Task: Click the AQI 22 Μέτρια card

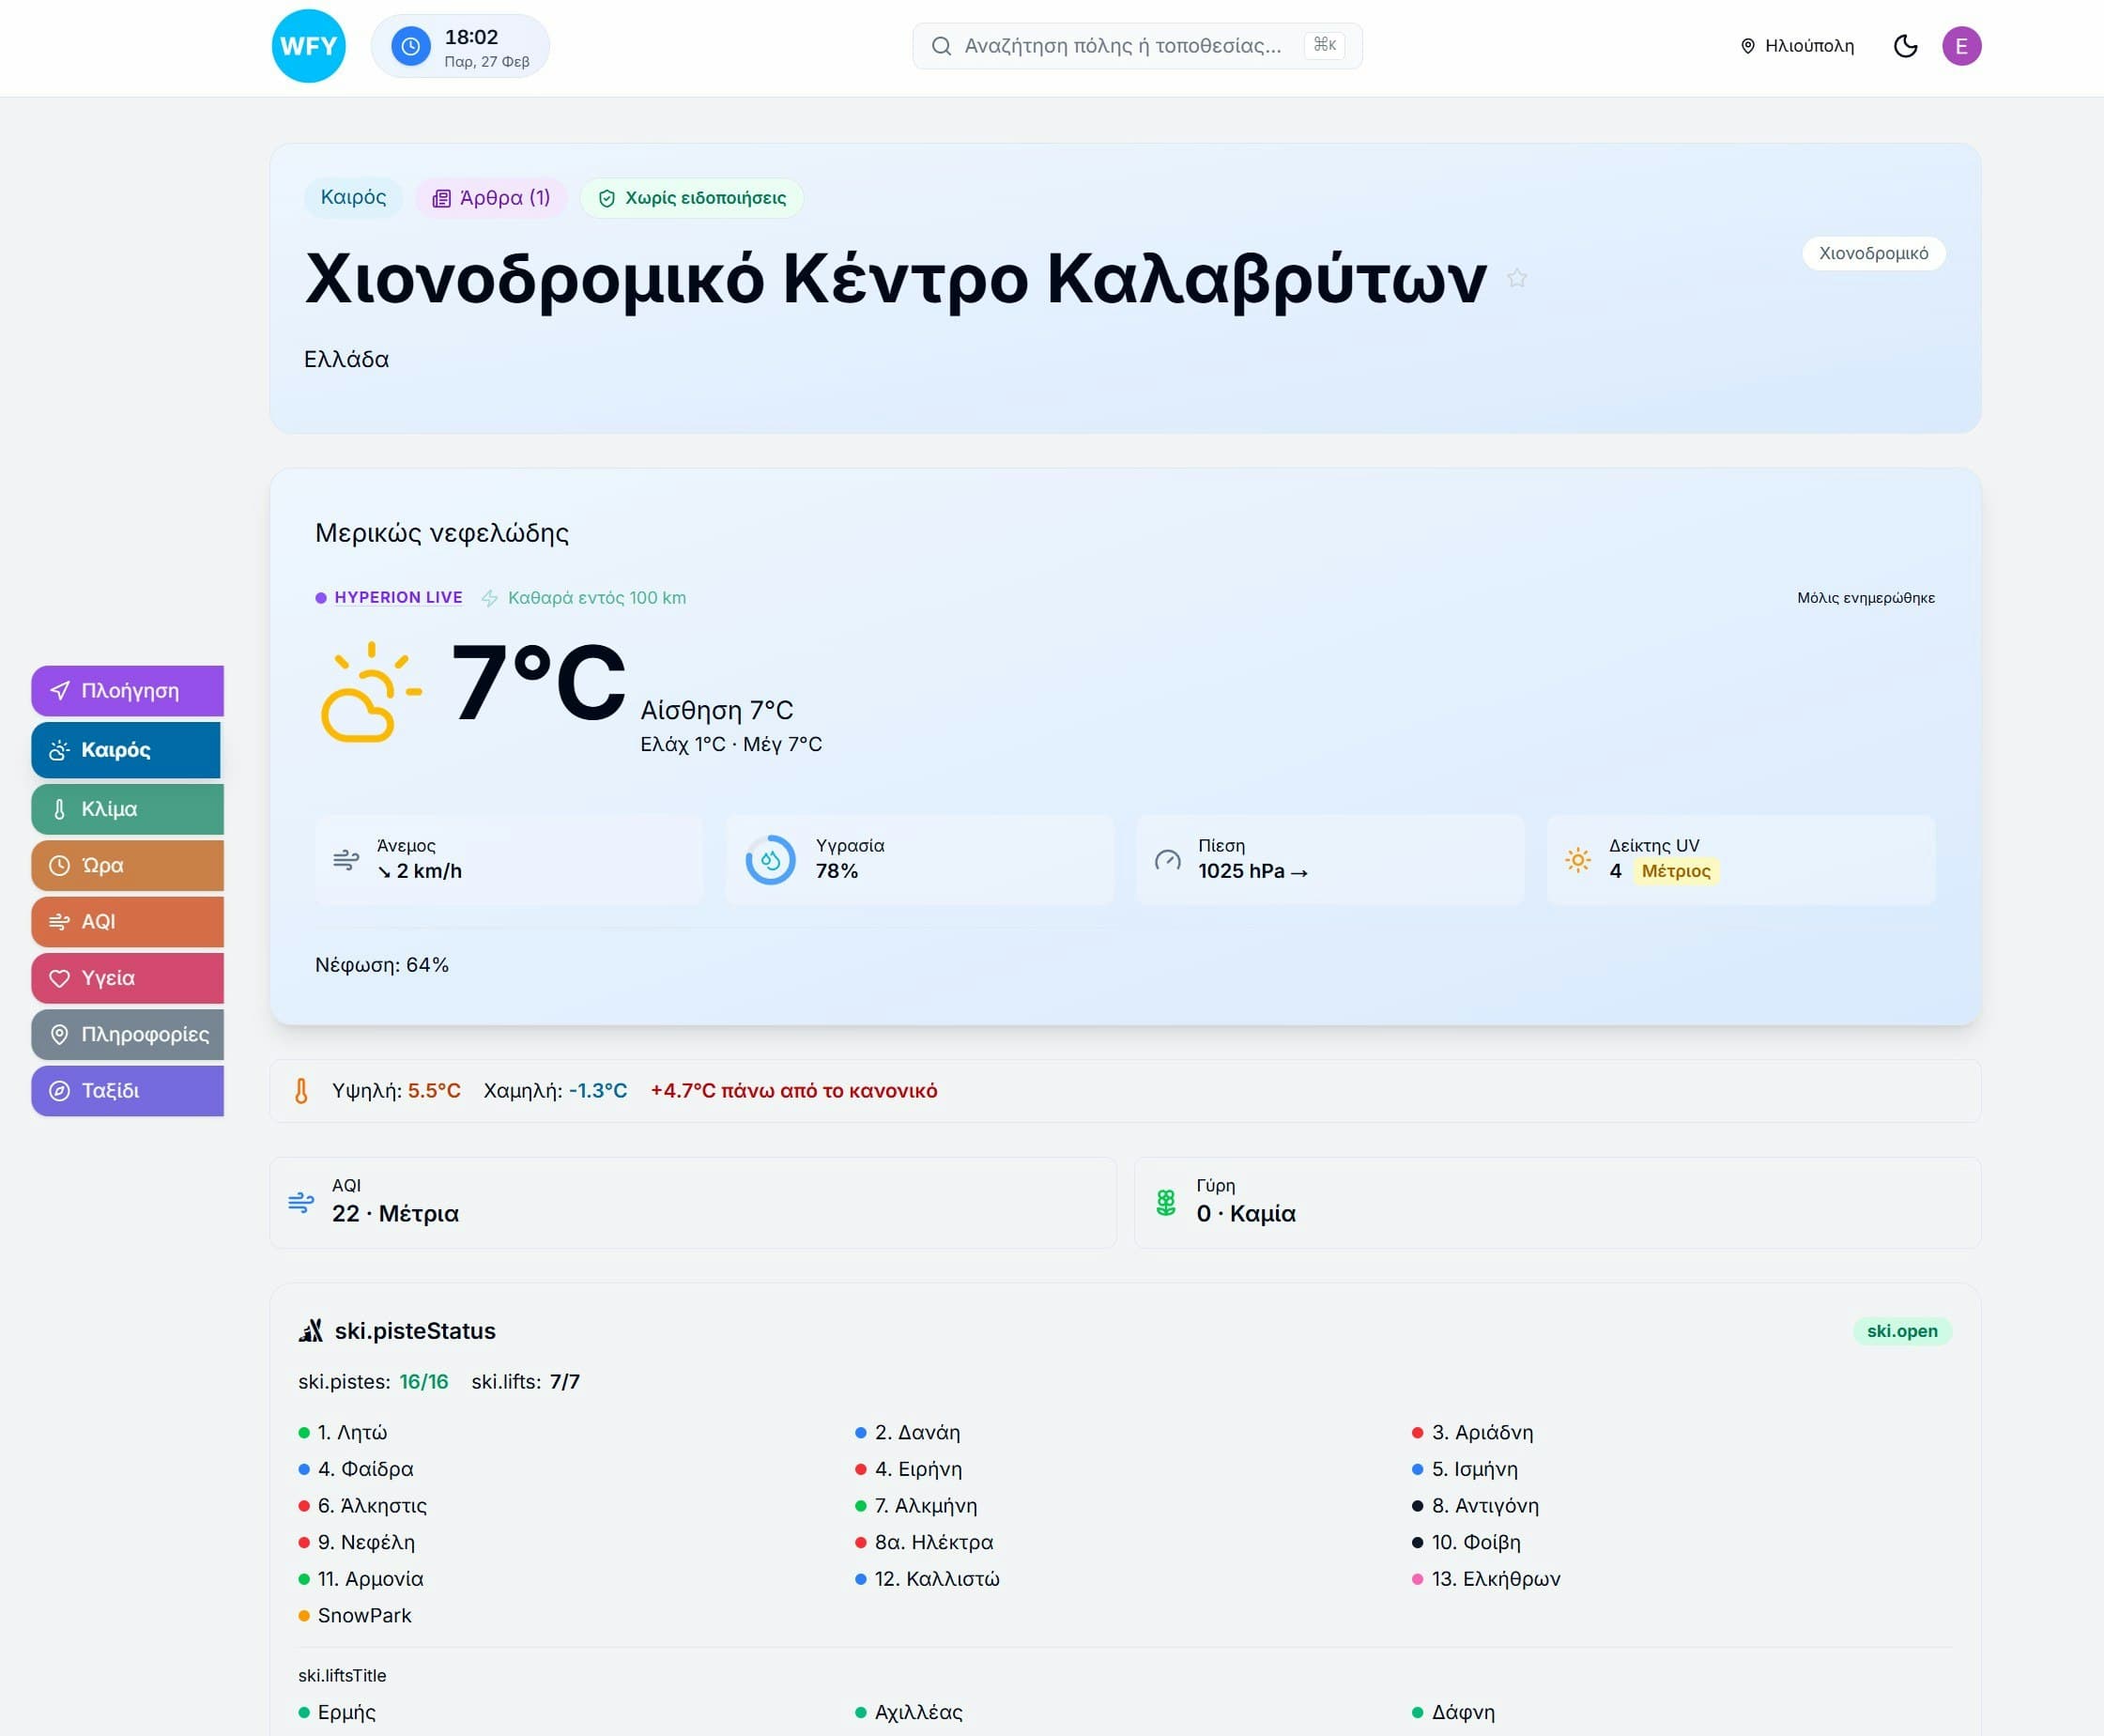Action: tap(692, 1202)
